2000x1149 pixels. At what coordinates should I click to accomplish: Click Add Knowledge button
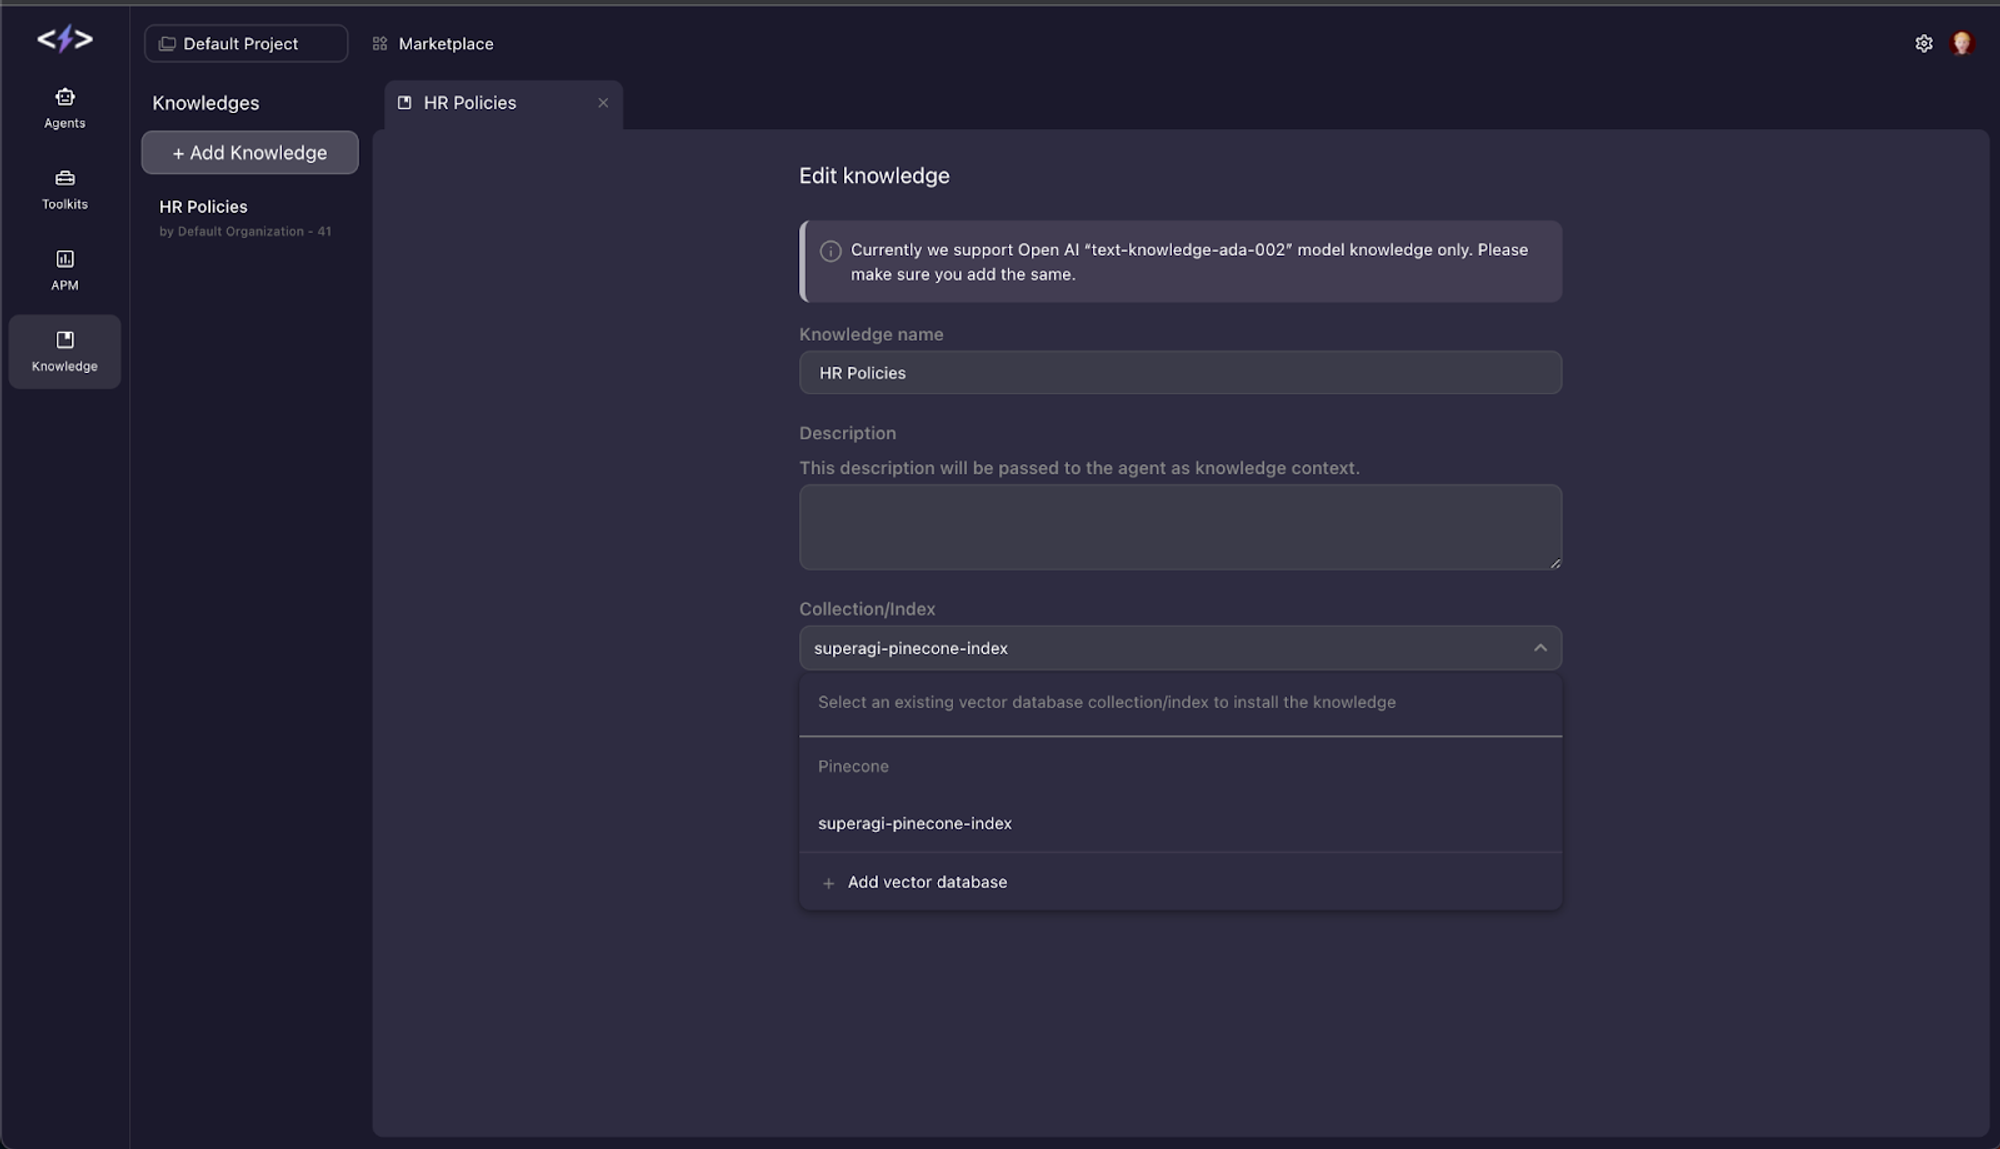pos(250,151)
